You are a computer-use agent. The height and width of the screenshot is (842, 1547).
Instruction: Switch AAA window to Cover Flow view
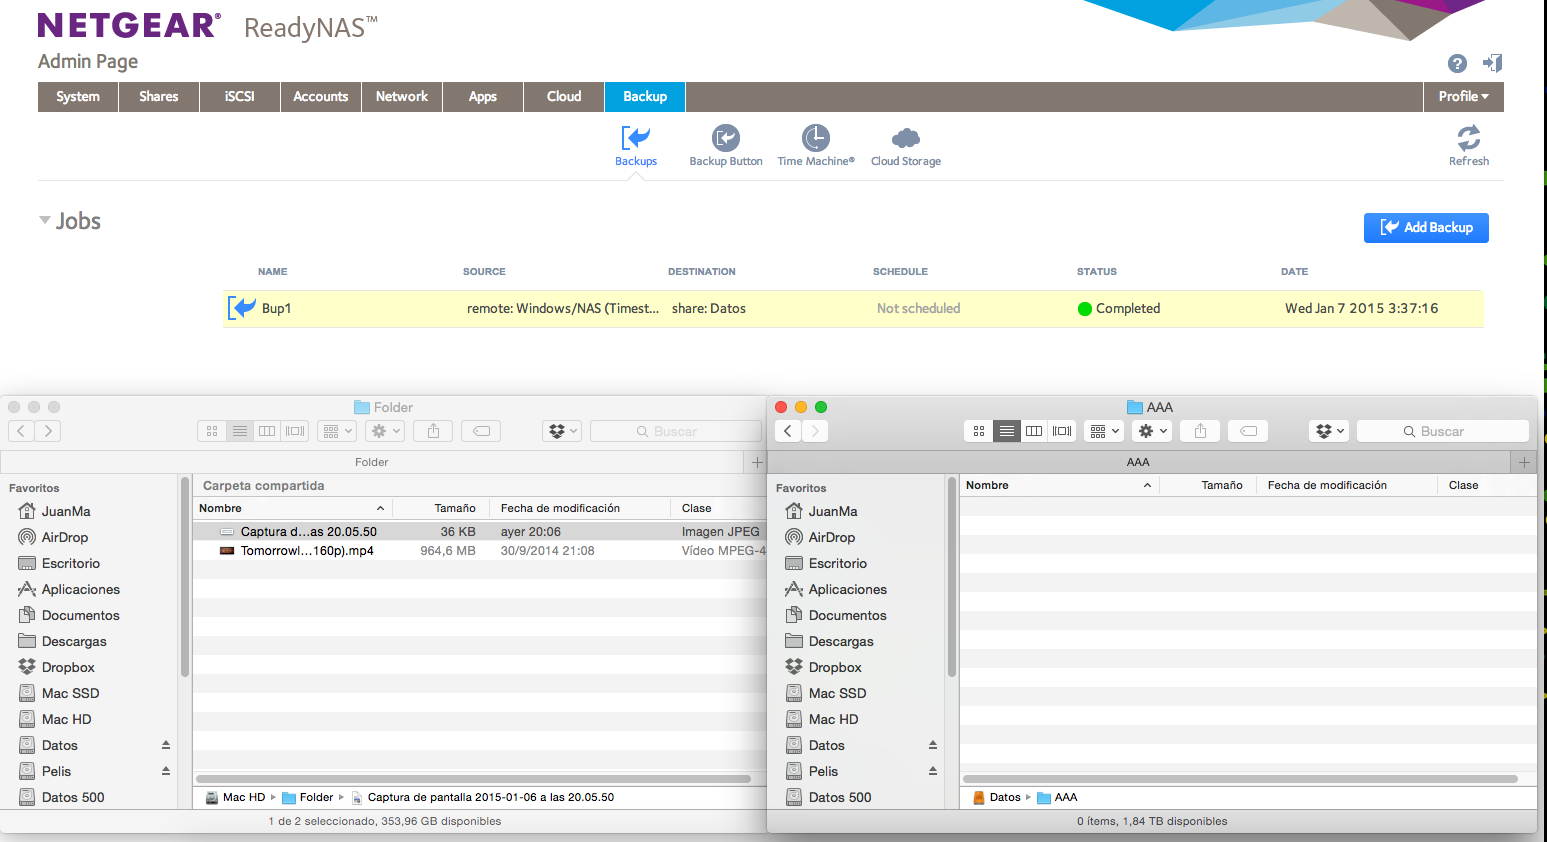coord(1062,431)
